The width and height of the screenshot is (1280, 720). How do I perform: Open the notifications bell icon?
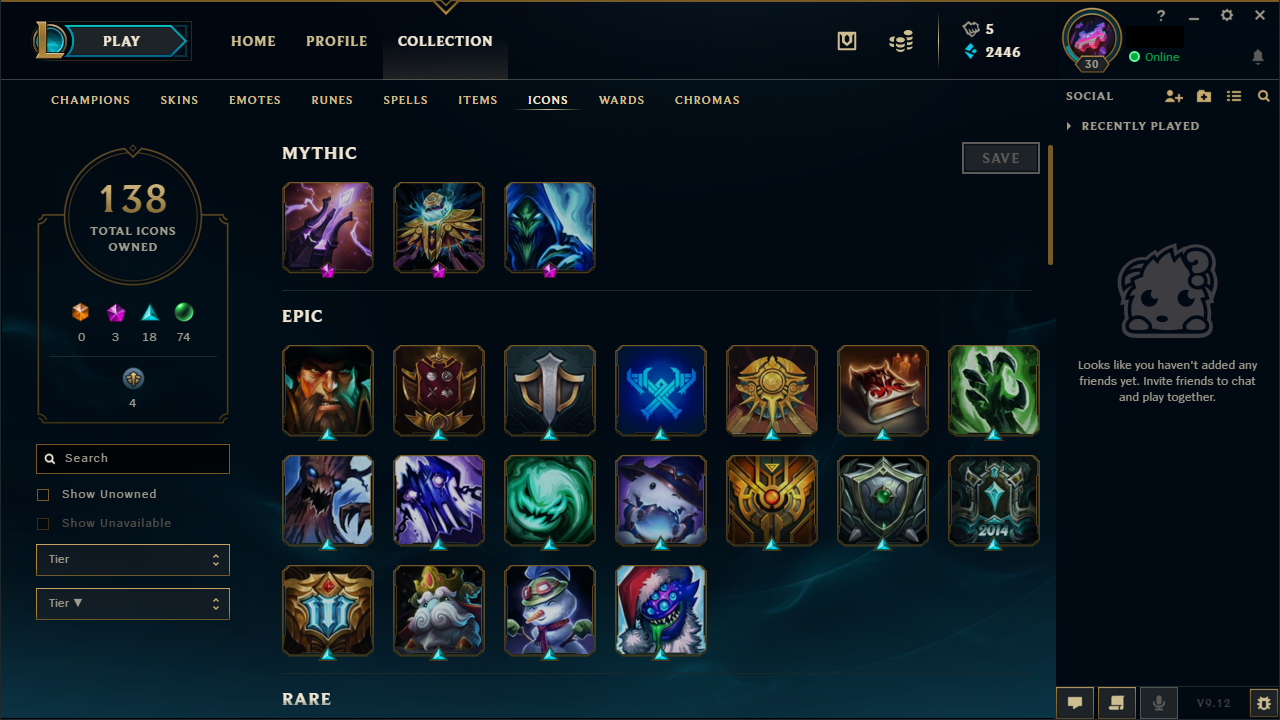[x=1258, y=57]
